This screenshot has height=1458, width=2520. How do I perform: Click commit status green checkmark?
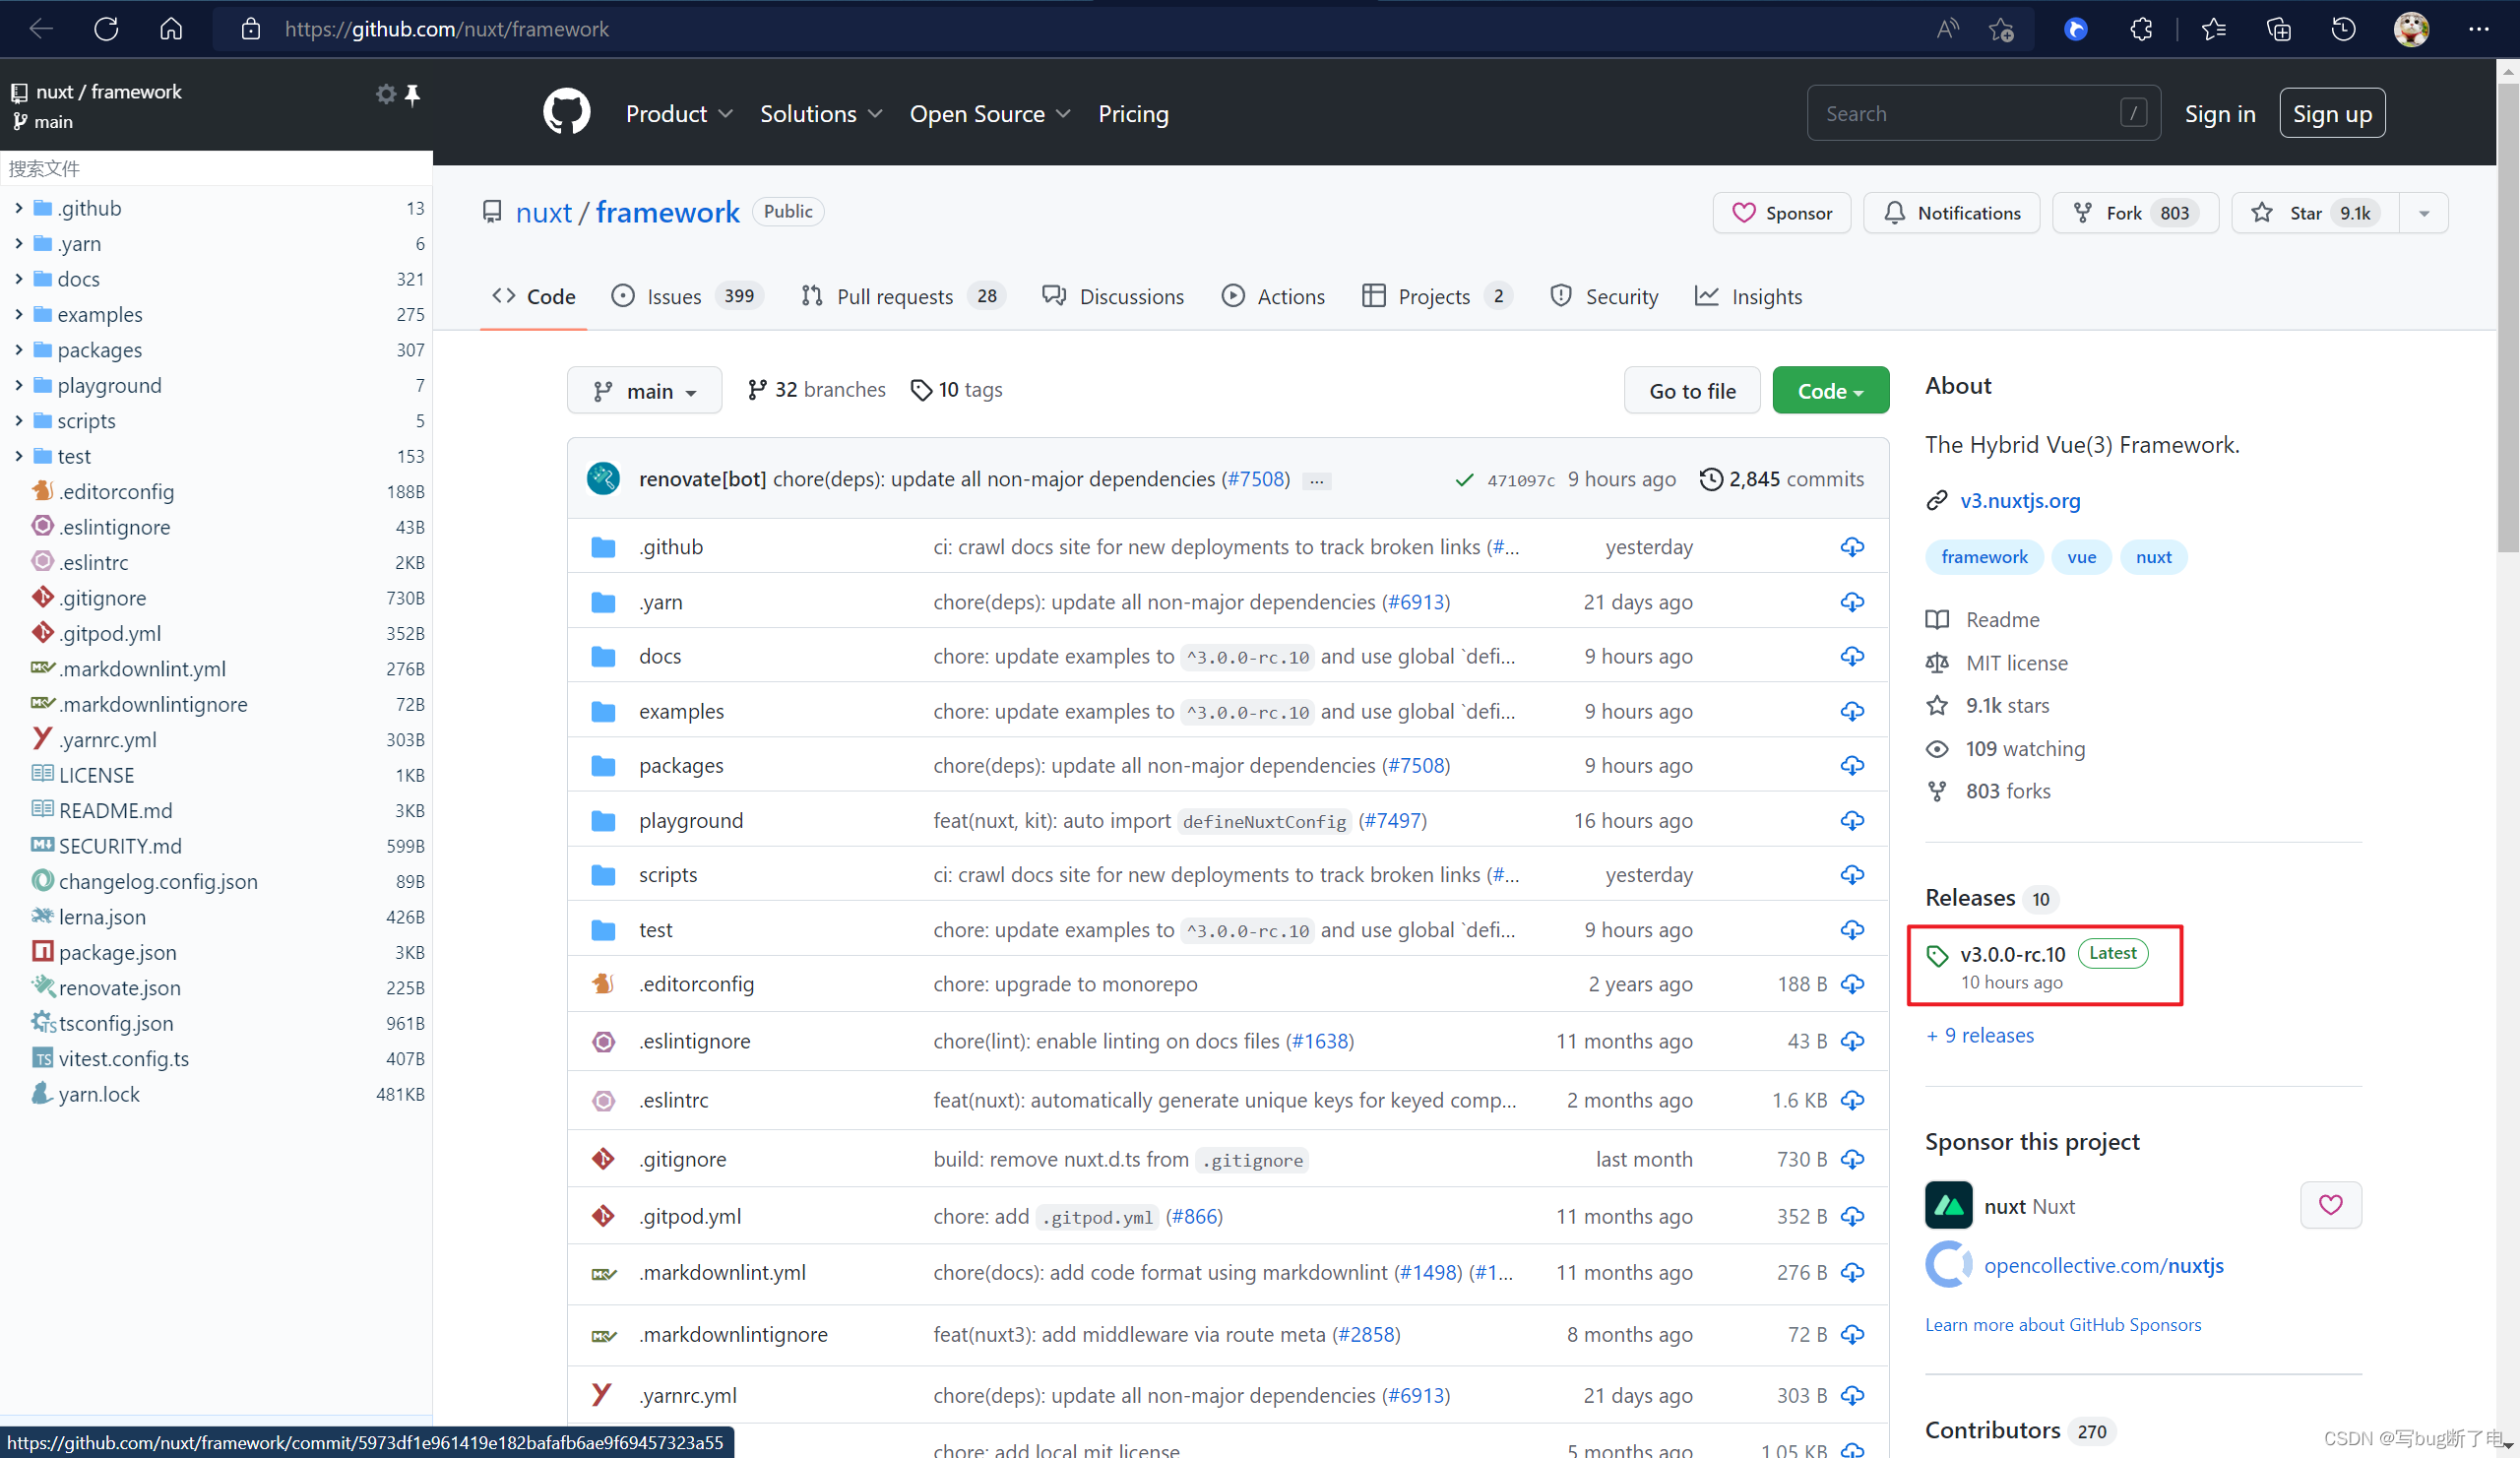point(1464,480)
